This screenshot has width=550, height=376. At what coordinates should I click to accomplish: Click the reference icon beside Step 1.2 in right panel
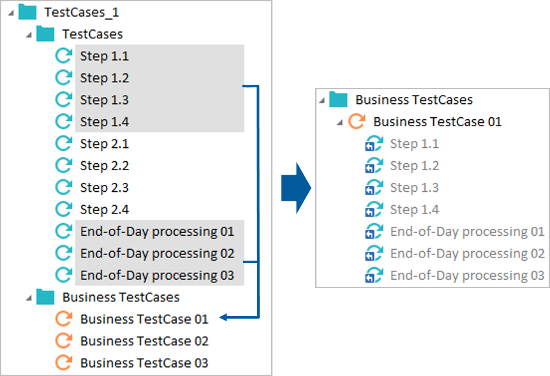point(374,166)
